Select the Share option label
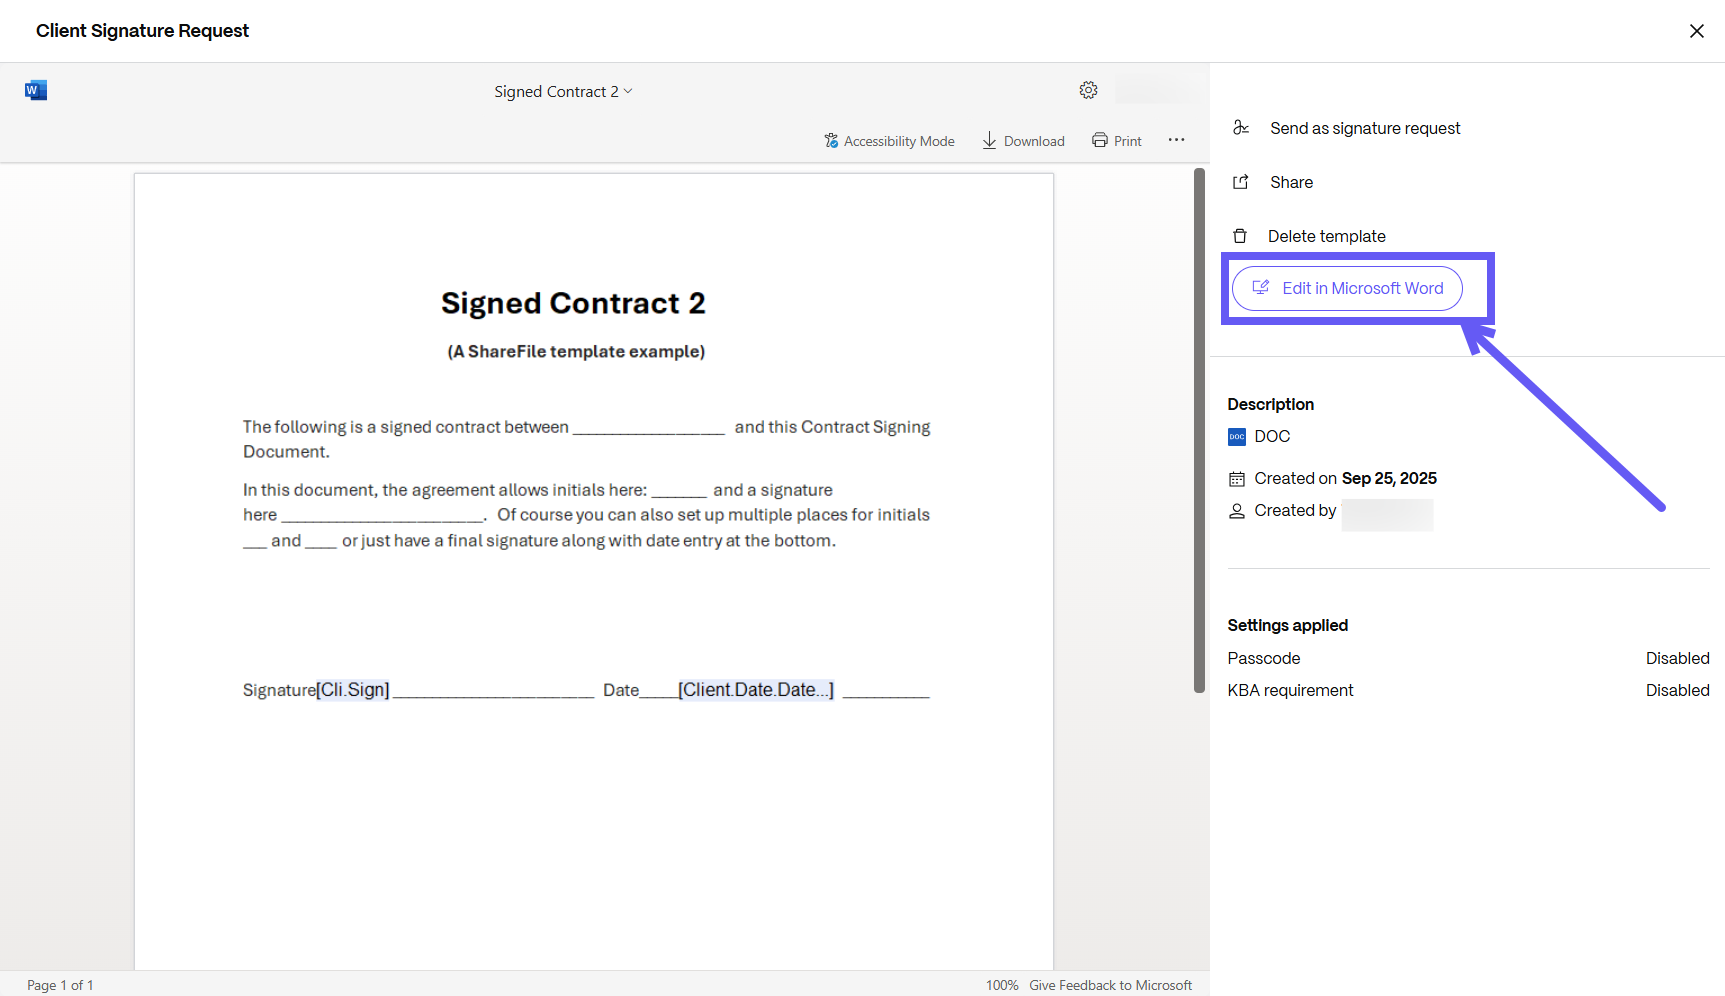This screenshot has width=1725, height=996. (1291, 183)
